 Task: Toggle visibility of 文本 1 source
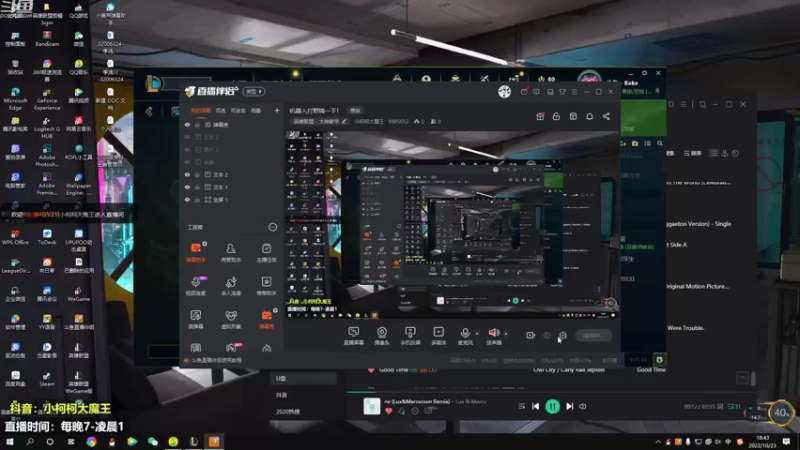point(187,187)
